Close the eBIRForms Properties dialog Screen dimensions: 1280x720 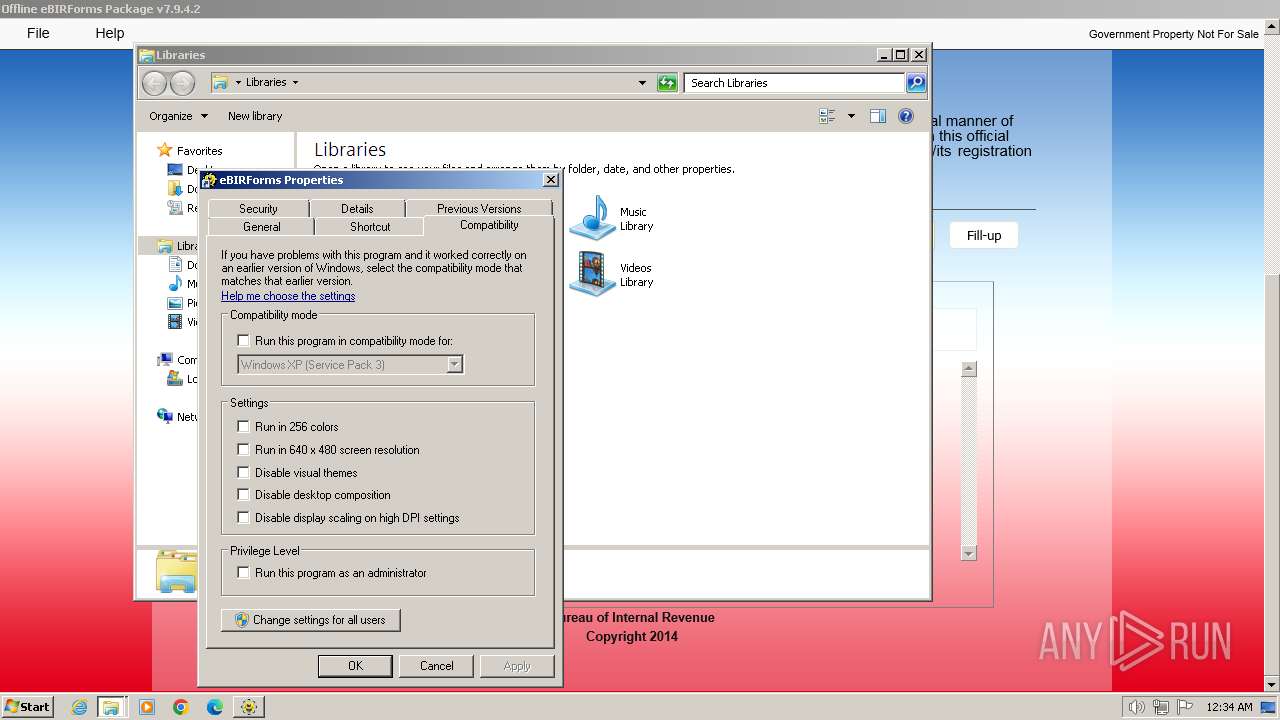coord(550,180)
